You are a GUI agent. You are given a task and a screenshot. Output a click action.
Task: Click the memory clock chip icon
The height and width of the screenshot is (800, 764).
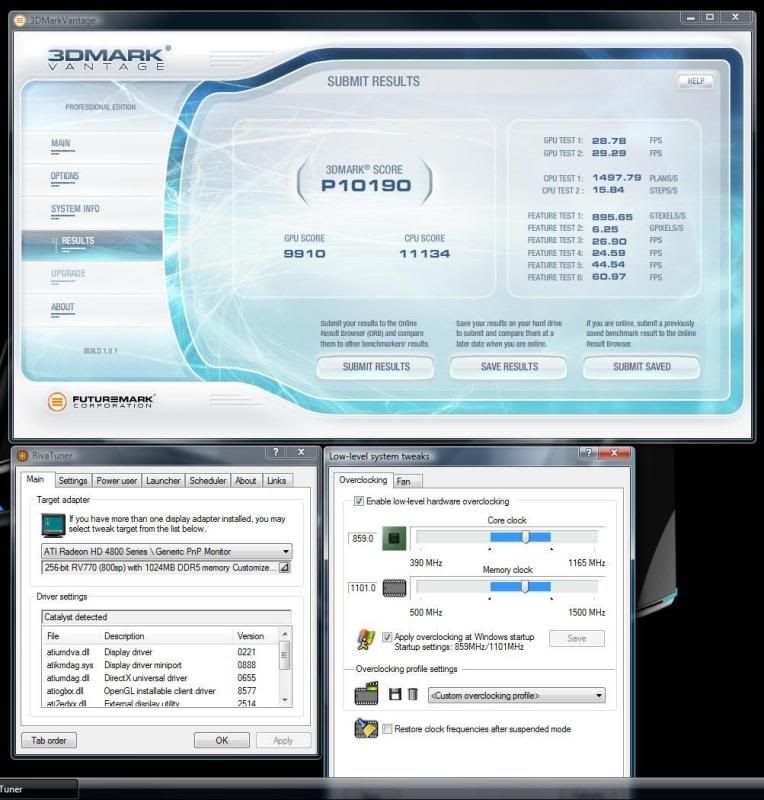point(394,588)
